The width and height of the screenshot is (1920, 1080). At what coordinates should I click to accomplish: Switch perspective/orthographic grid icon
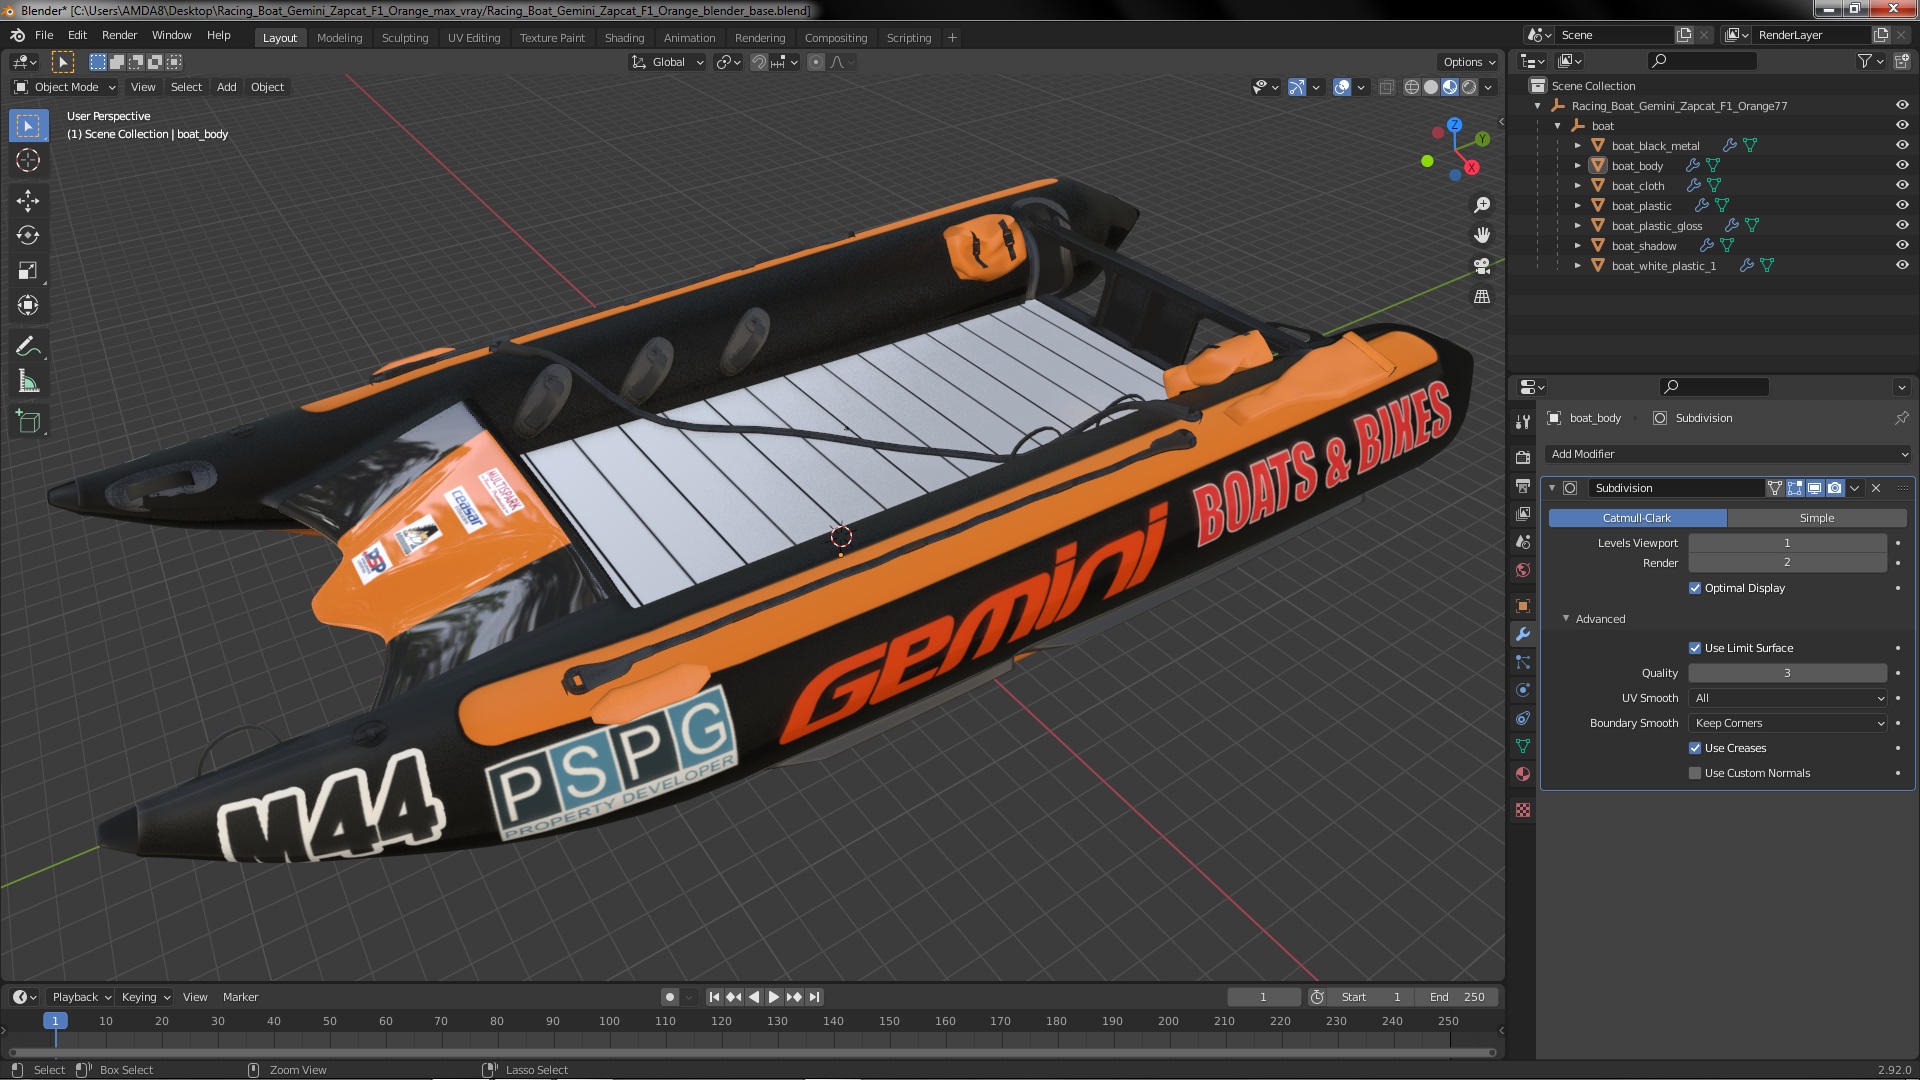[1482, 297]
